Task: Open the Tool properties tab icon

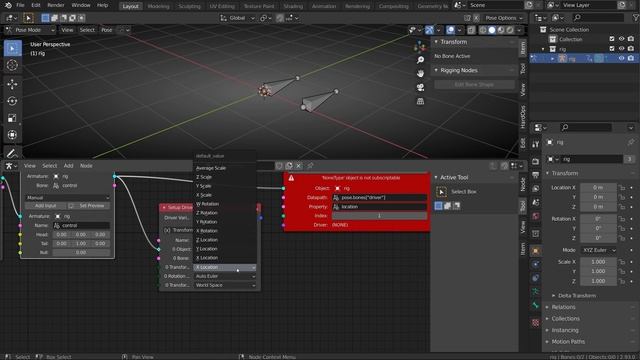Action: coord(536,144)
